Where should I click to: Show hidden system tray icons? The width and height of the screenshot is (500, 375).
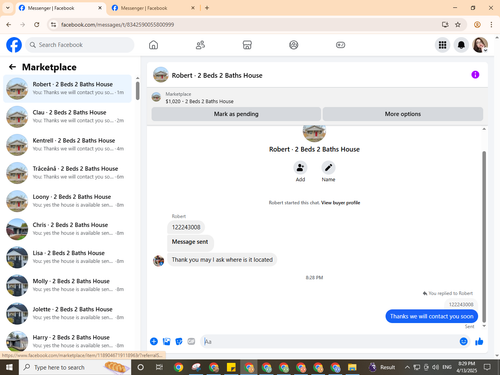pyautogui.click(x=407, y=367)
